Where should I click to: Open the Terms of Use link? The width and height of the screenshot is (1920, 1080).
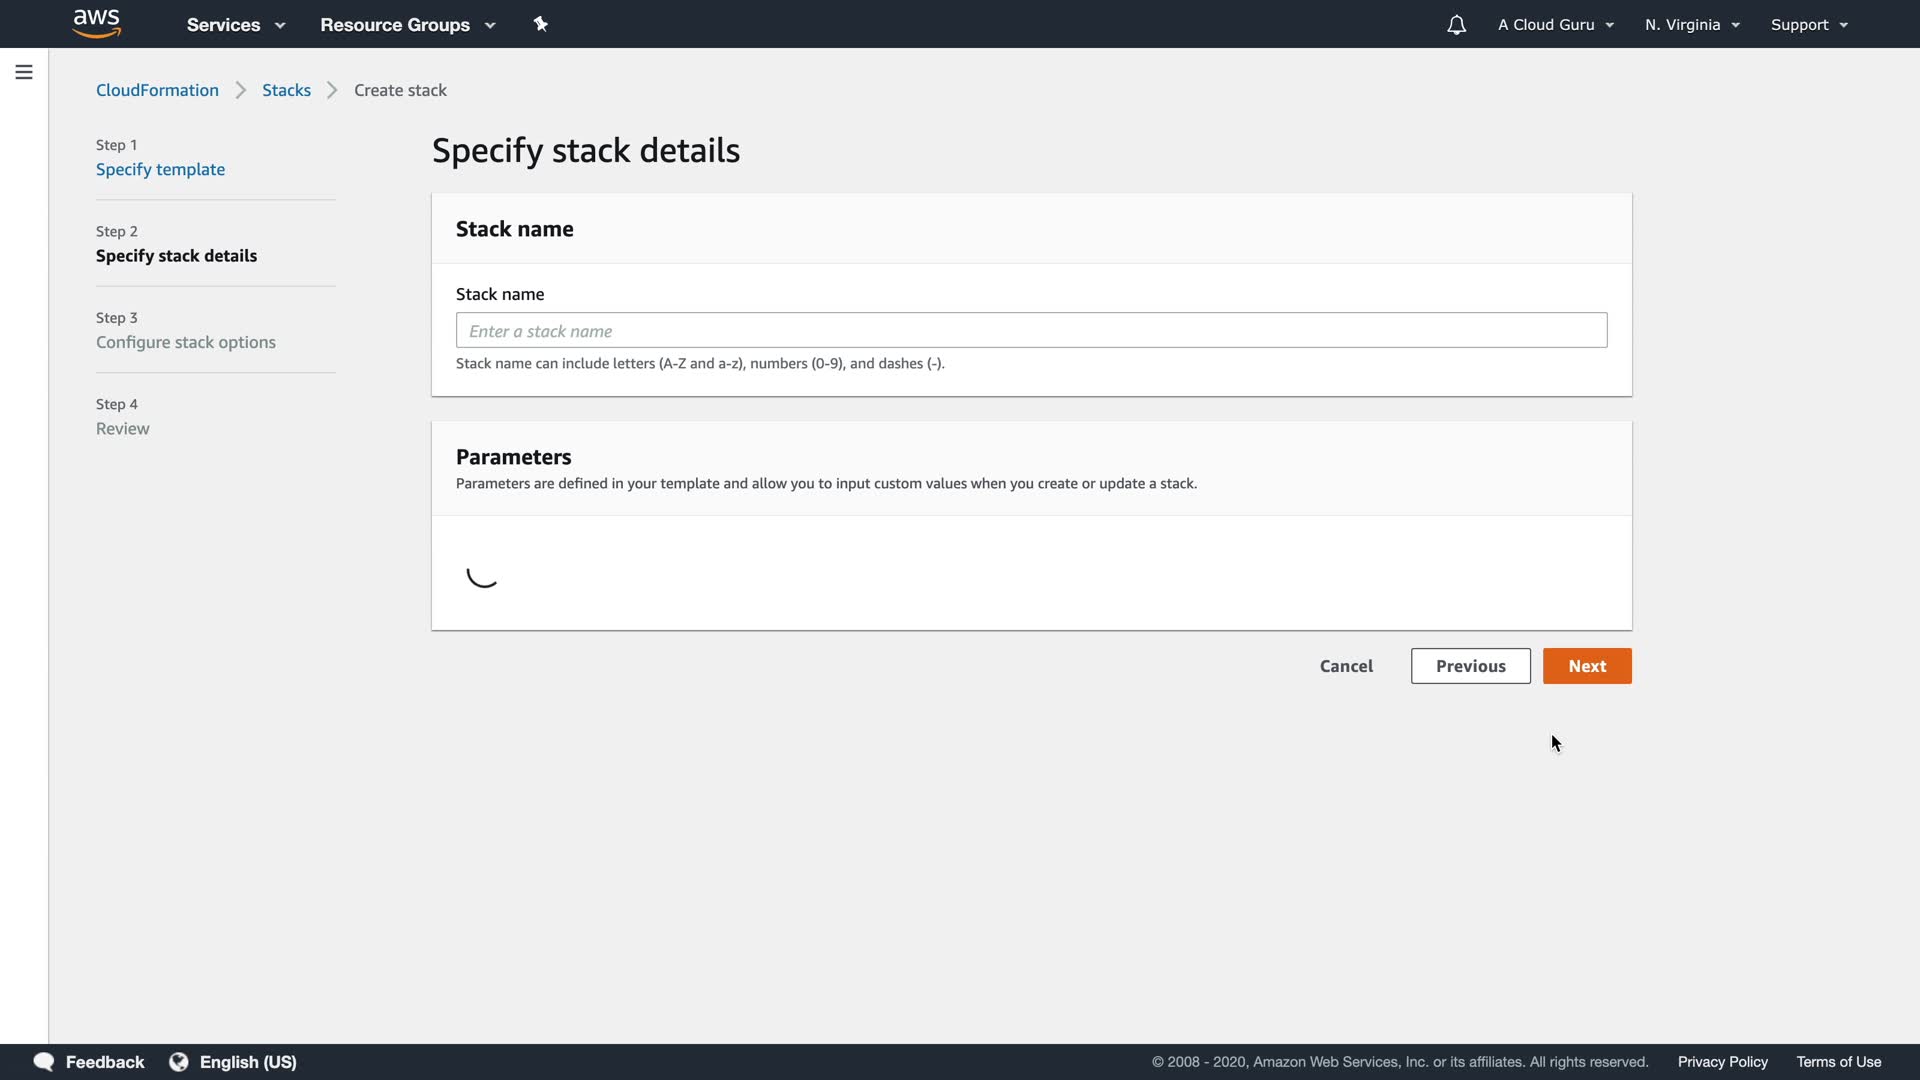1838,1062
